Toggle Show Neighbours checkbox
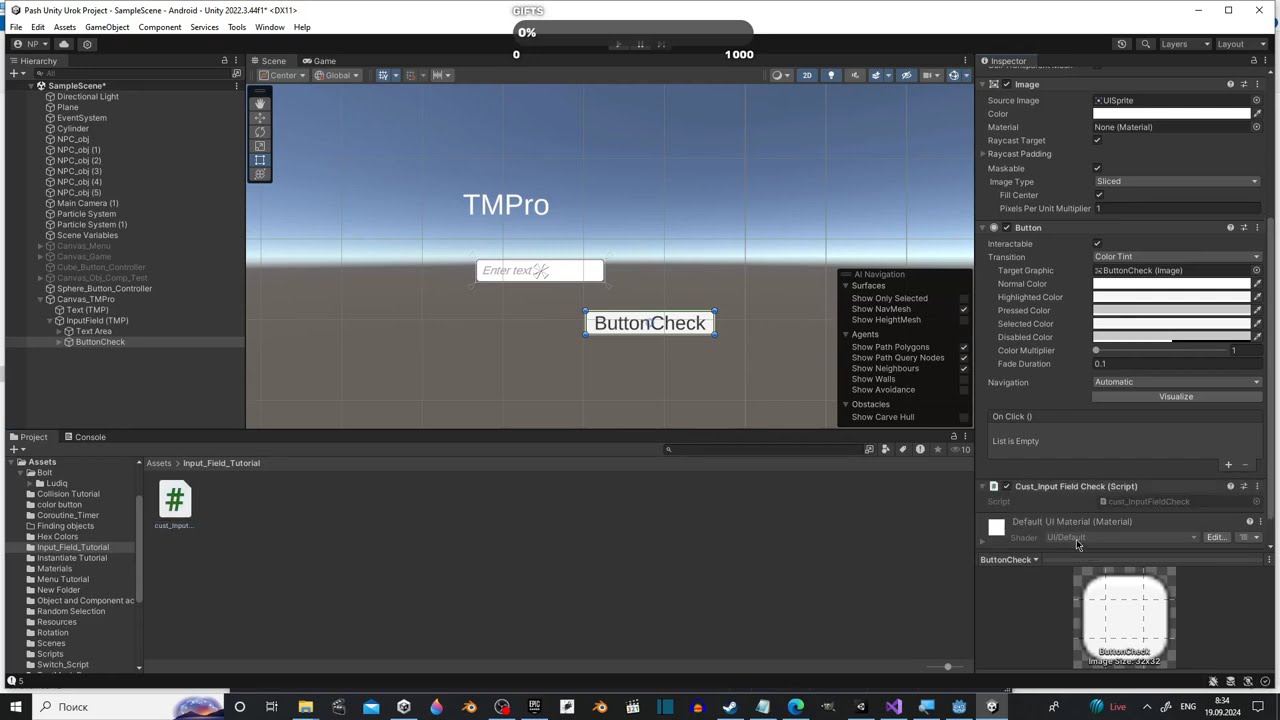 click(x=964, y=369)
